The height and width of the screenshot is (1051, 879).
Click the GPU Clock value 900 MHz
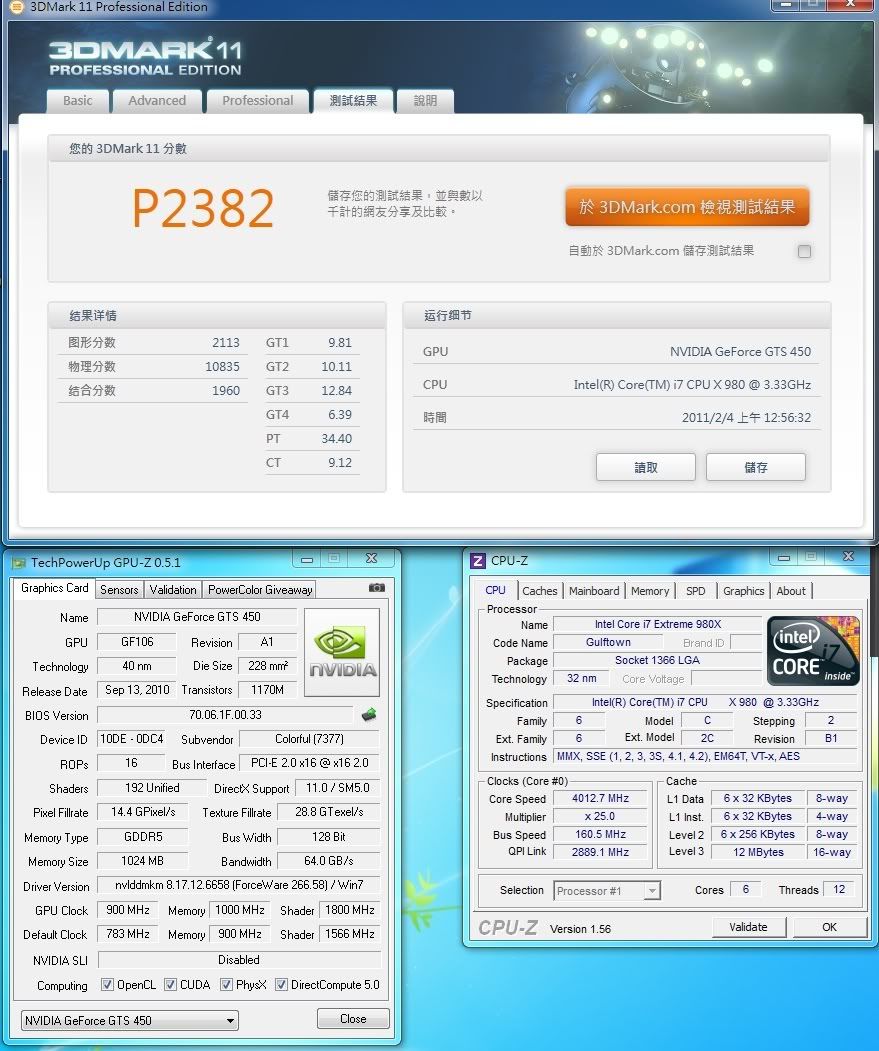[128, 910]
